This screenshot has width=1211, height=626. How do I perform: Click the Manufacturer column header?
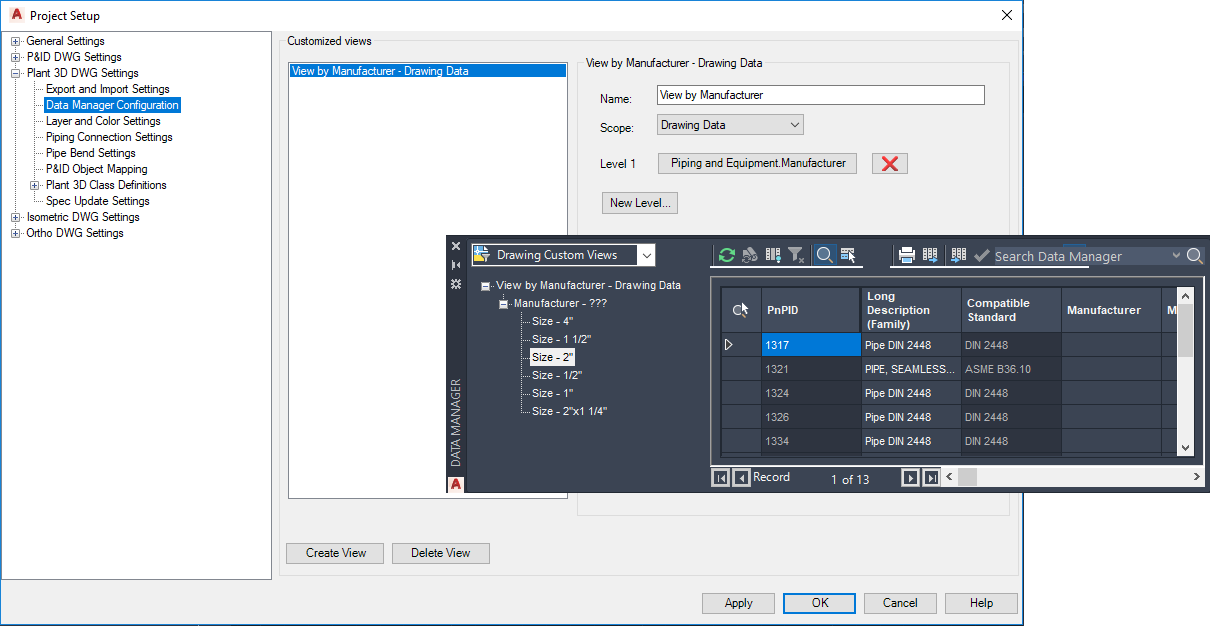click(x=1111, y=310)
